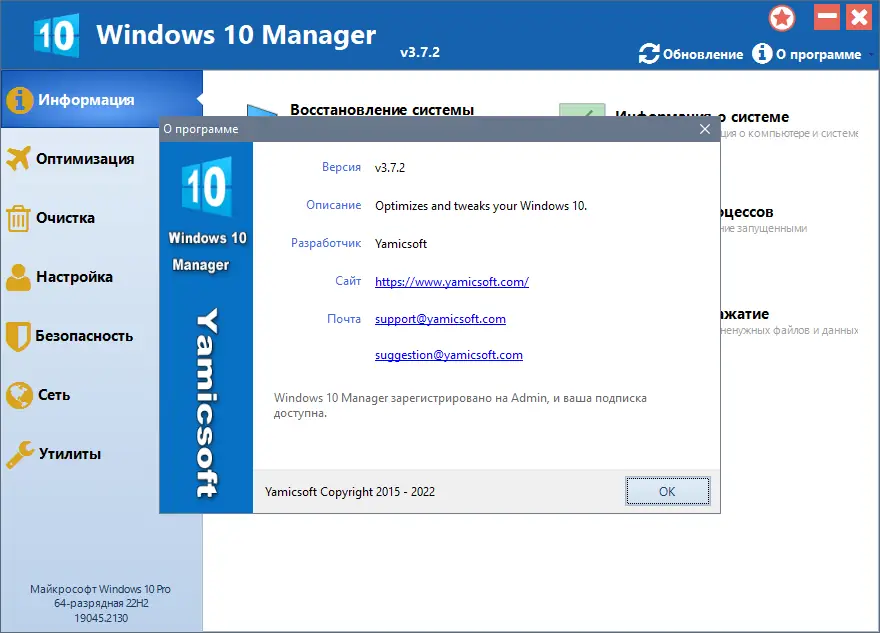Click the Windows 10 logo in About dialog
This screenshot has width=880, height=633.
point(207,186)
